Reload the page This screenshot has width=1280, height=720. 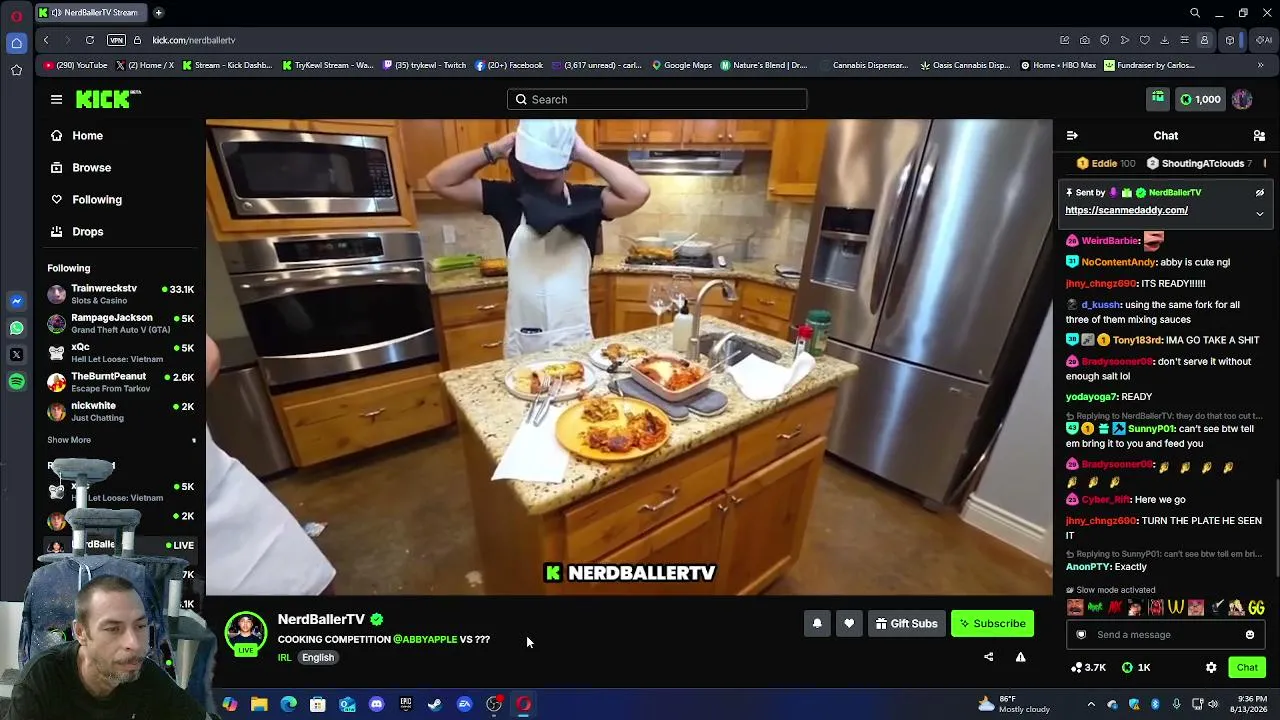point(90,40)
